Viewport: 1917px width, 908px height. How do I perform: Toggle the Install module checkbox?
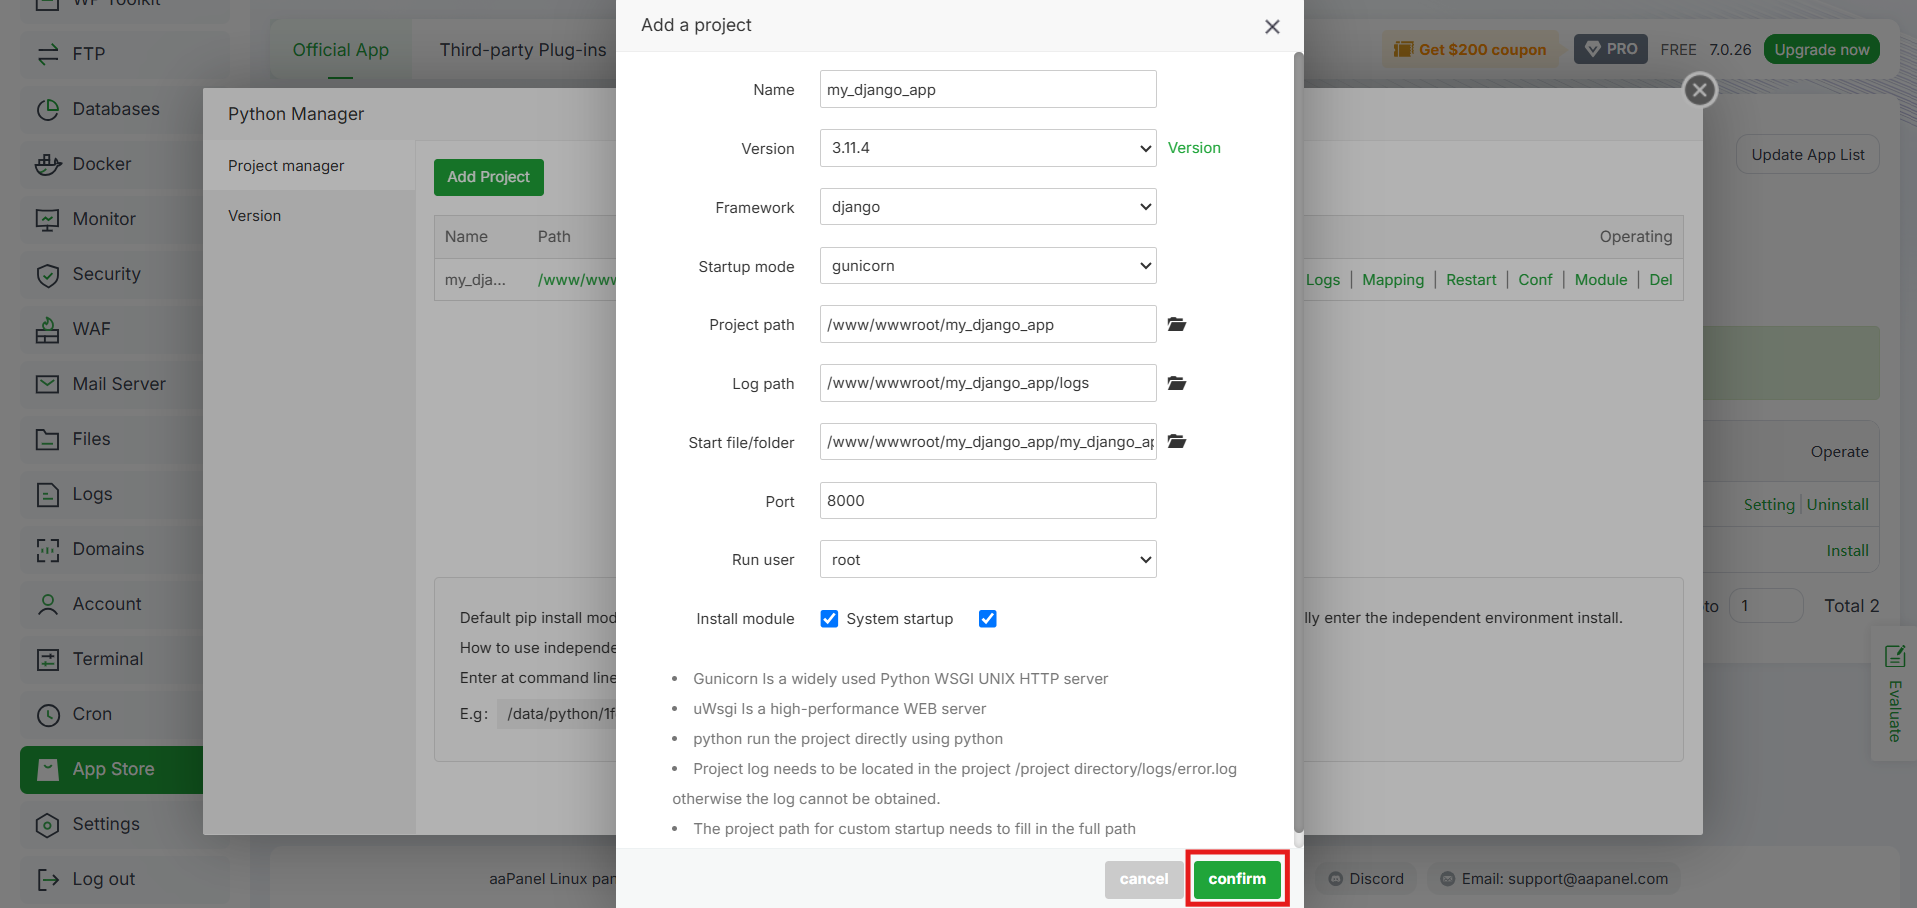tap(829, 618)
